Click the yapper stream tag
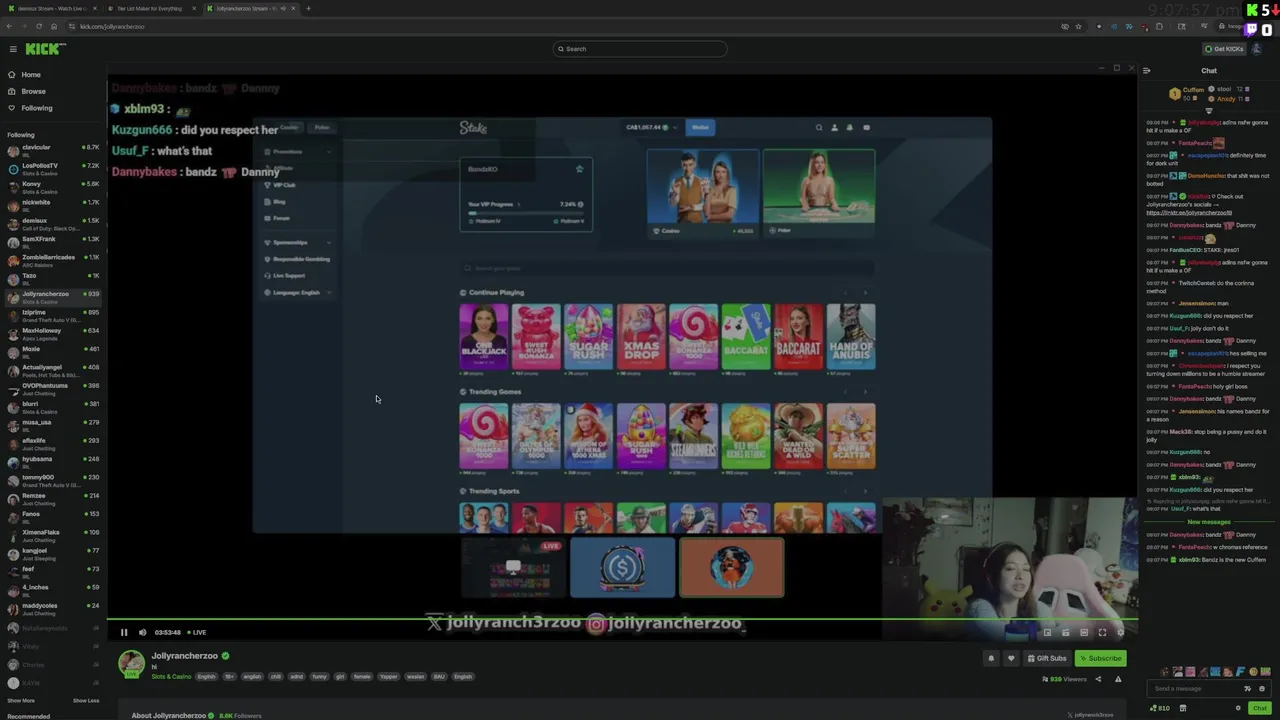 point(388,677)
